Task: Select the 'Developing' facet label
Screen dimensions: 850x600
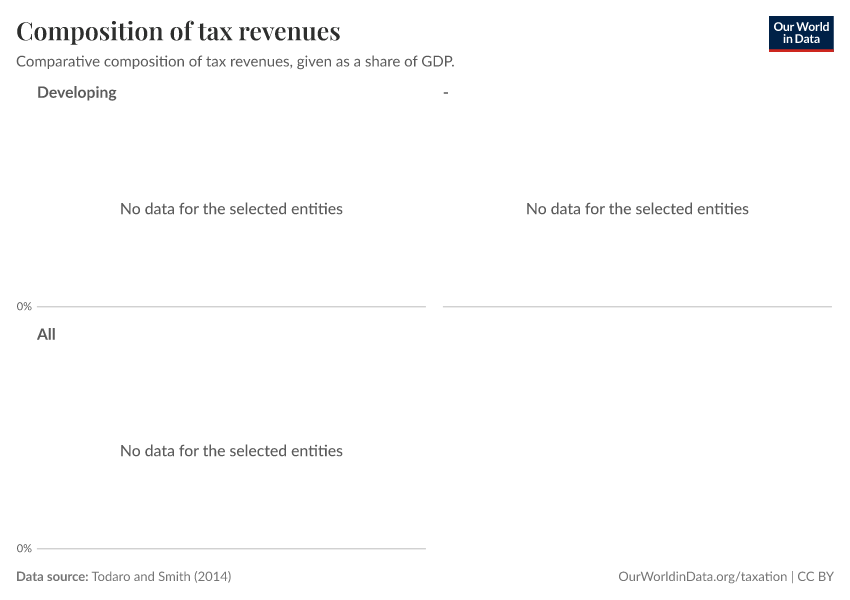Action: [77, 92]
